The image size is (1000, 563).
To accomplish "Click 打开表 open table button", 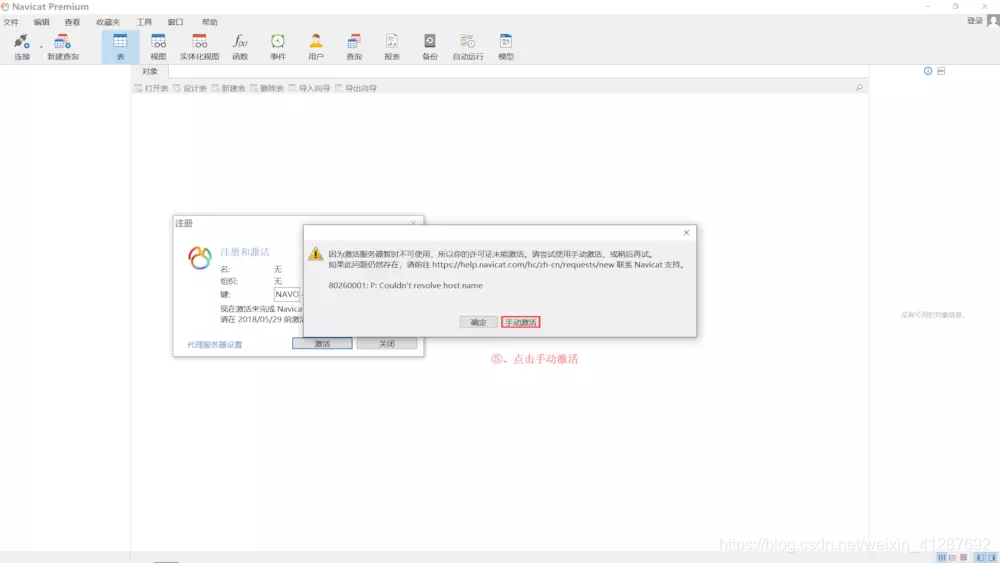I will click(152, 88).
